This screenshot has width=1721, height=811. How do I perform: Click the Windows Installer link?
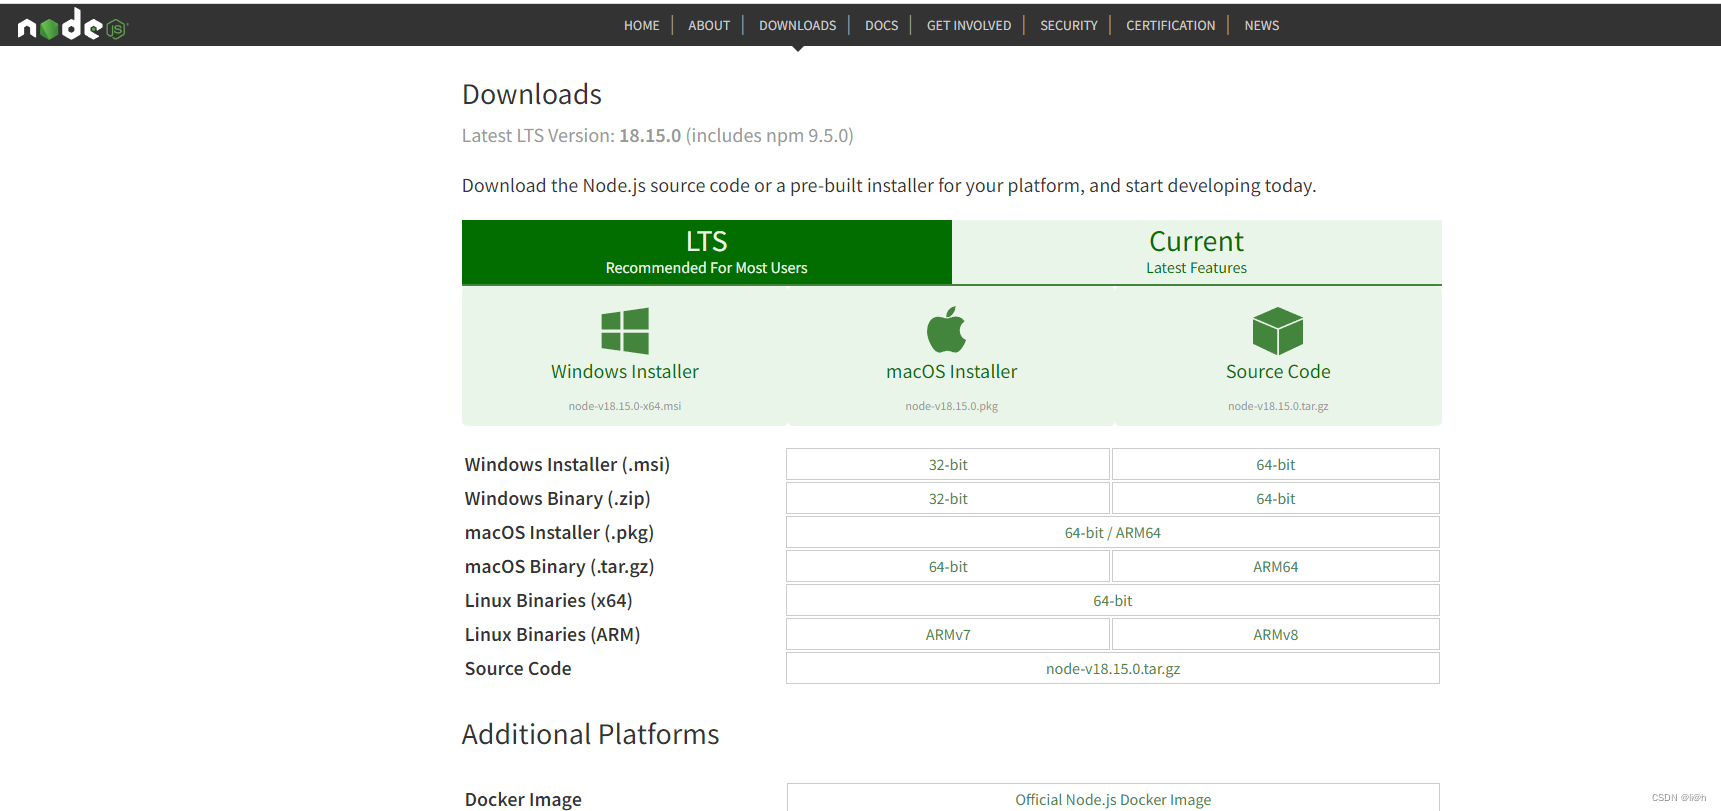click(625, 371)
